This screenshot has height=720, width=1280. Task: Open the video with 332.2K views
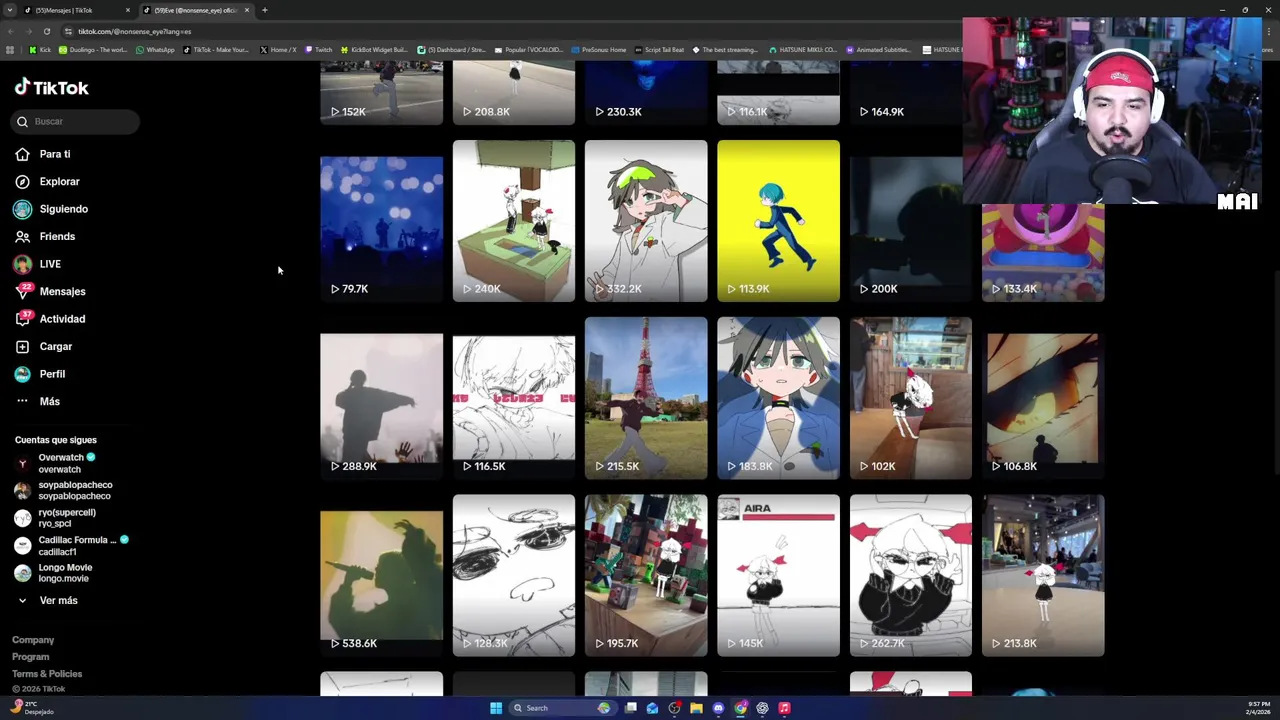[x=646, y=221]
